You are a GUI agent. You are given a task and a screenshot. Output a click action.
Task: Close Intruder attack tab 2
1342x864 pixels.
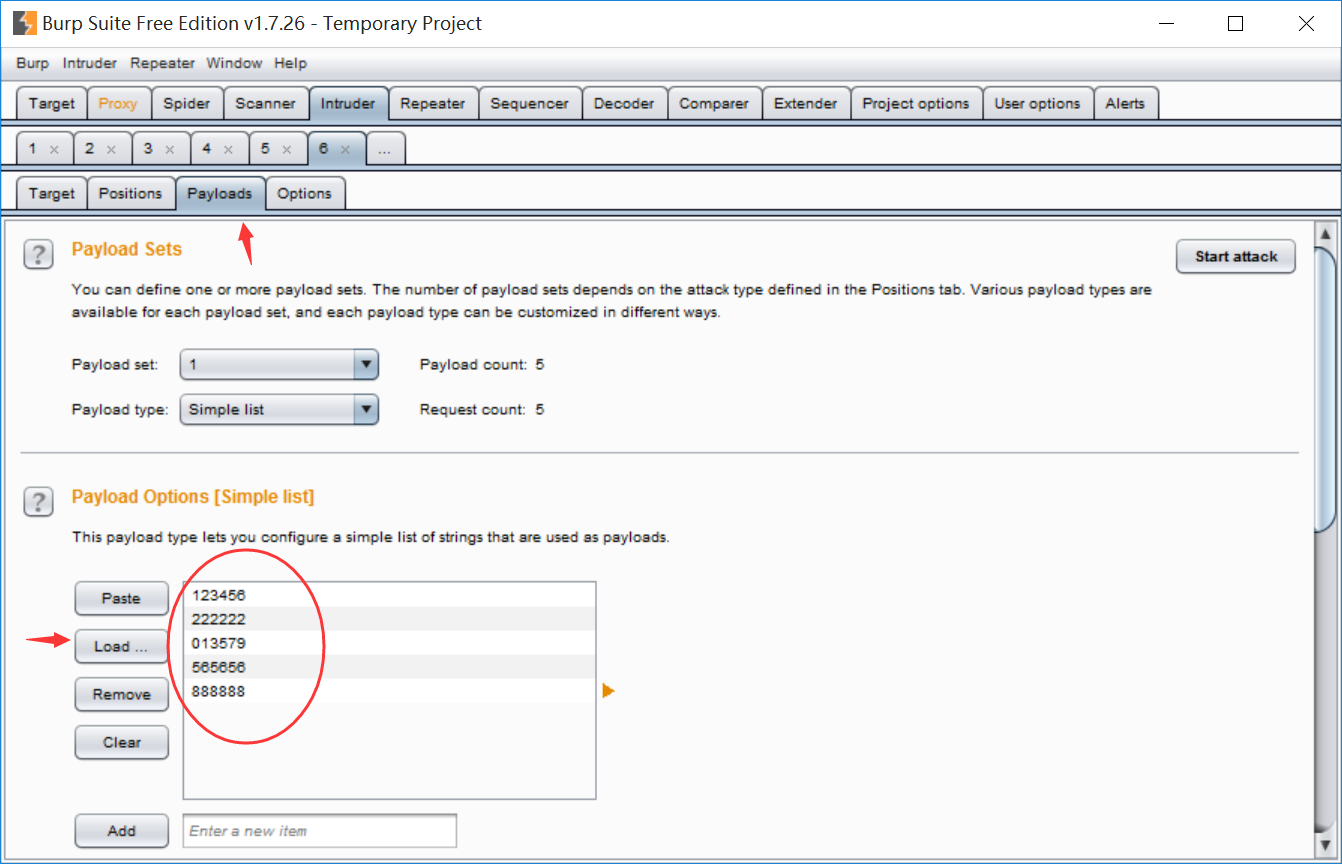(x=112, y=149)
